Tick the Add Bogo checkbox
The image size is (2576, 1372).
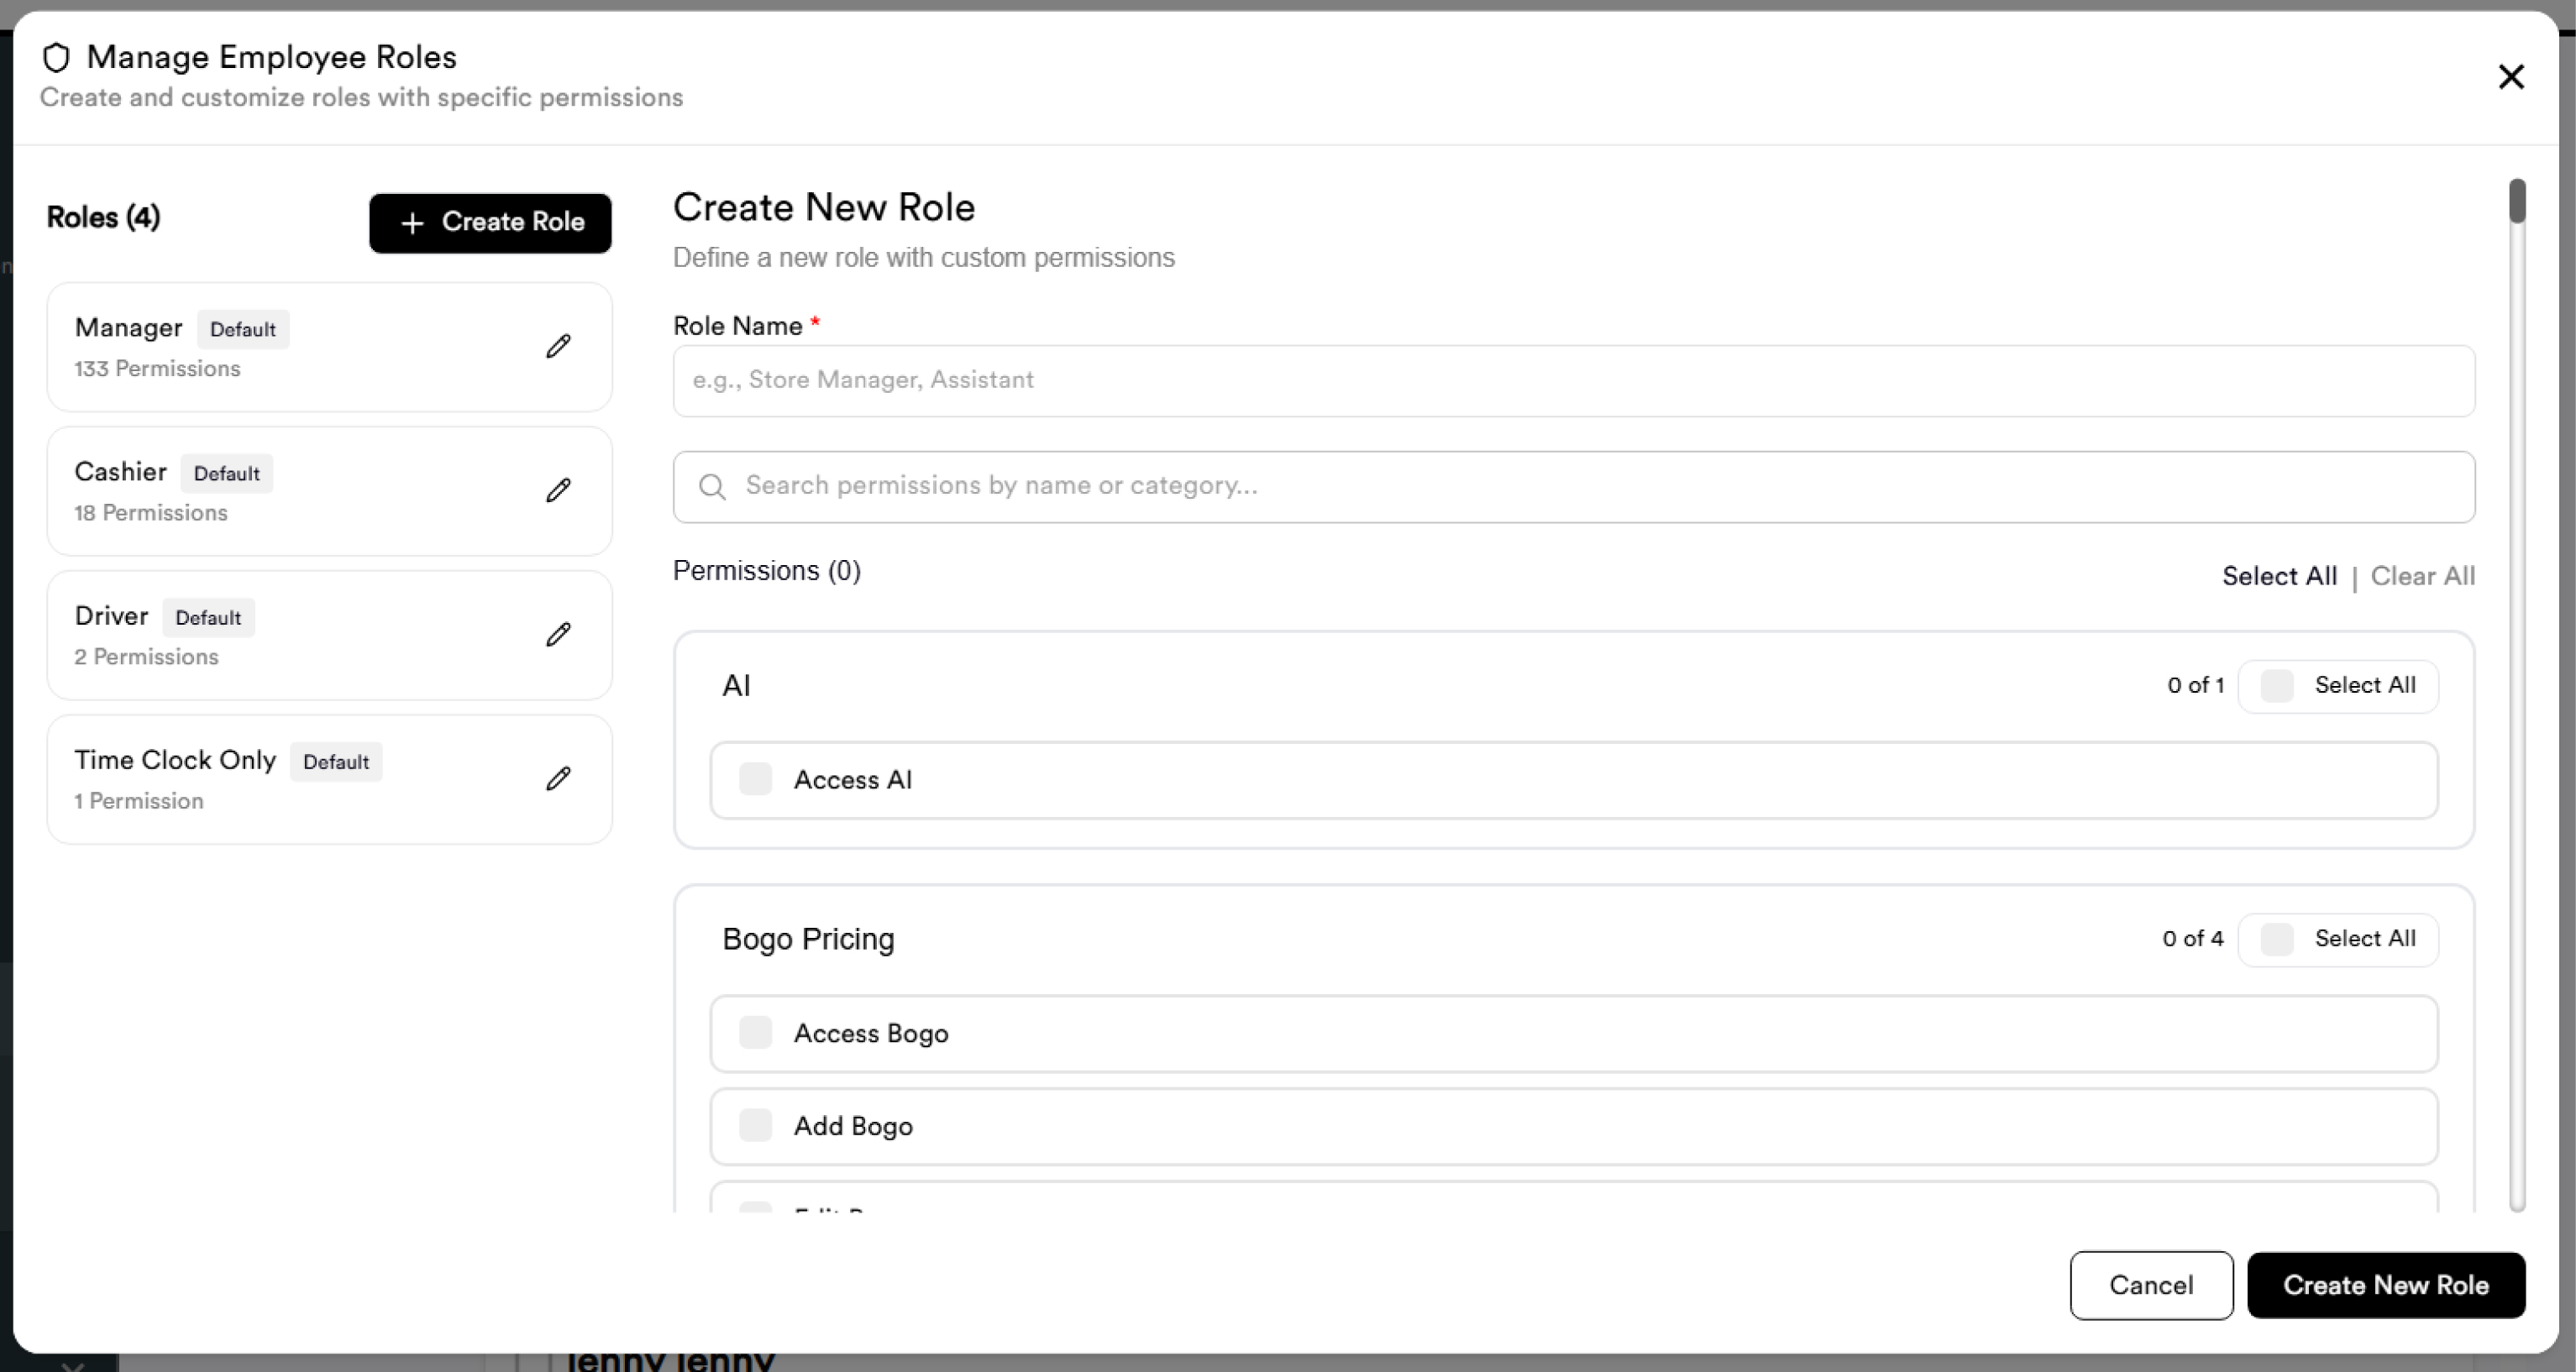755,1126
